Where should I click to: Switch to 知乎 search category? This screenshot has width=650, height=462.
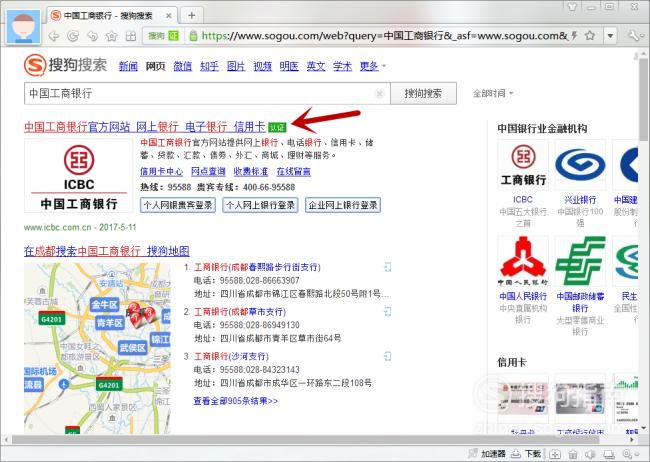(x=209, y=66)
